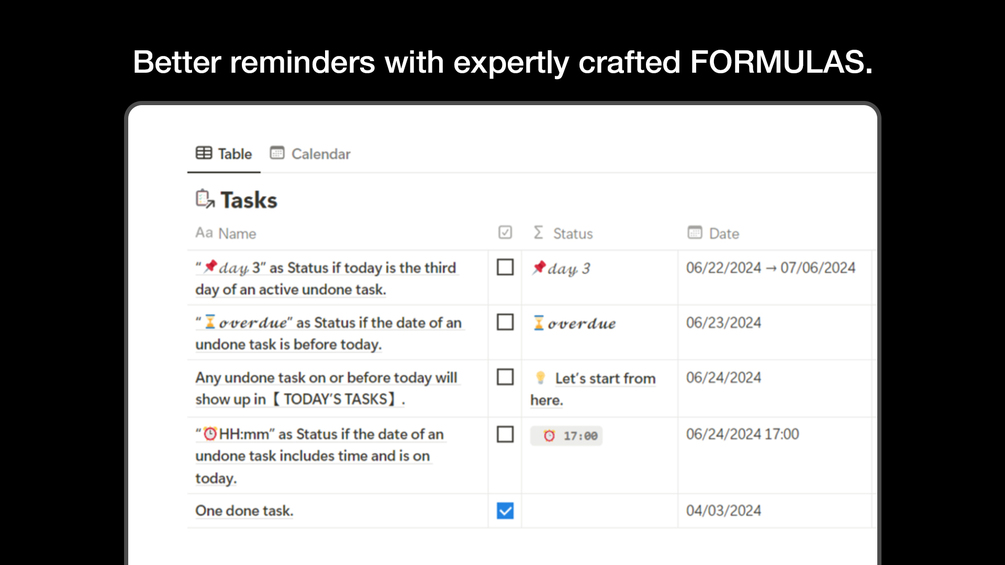Click the Tasks database clipboard icon
The width and height of the screenshot is (1005, 565).
205,200
